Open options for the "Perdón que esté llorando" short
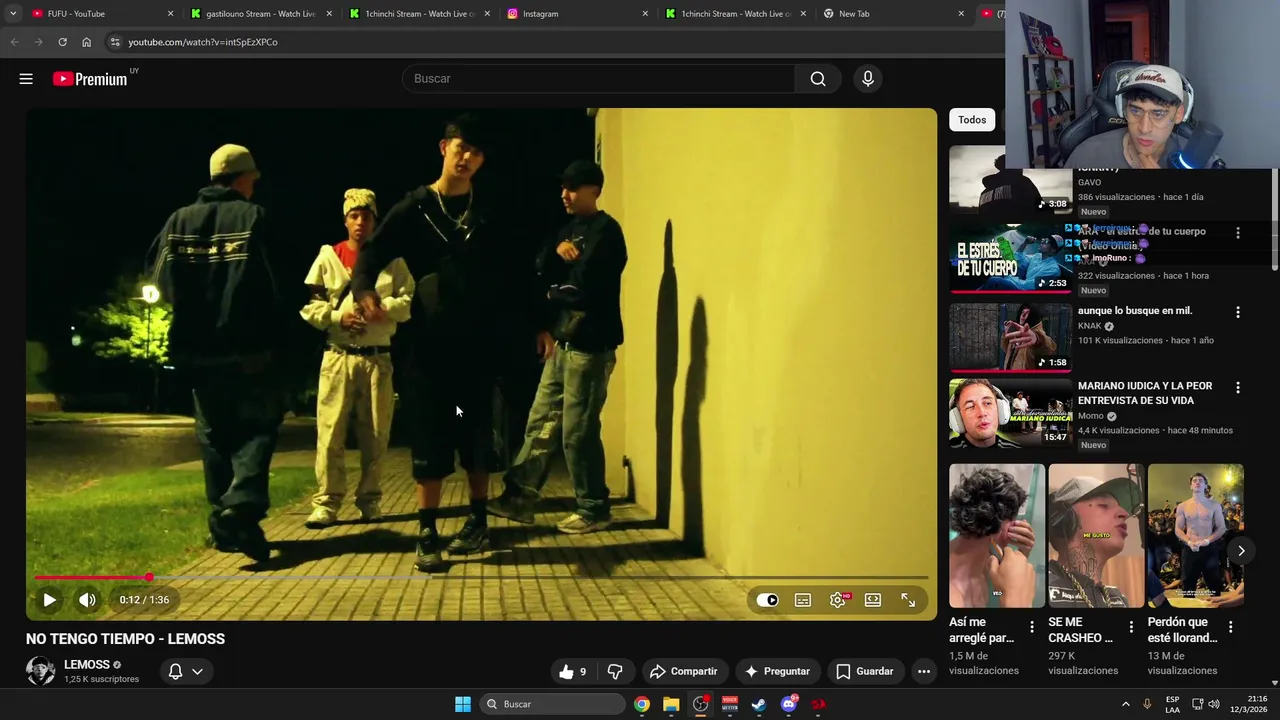The height and width of the screenshot is (720, 1280). pos(1230,627)
